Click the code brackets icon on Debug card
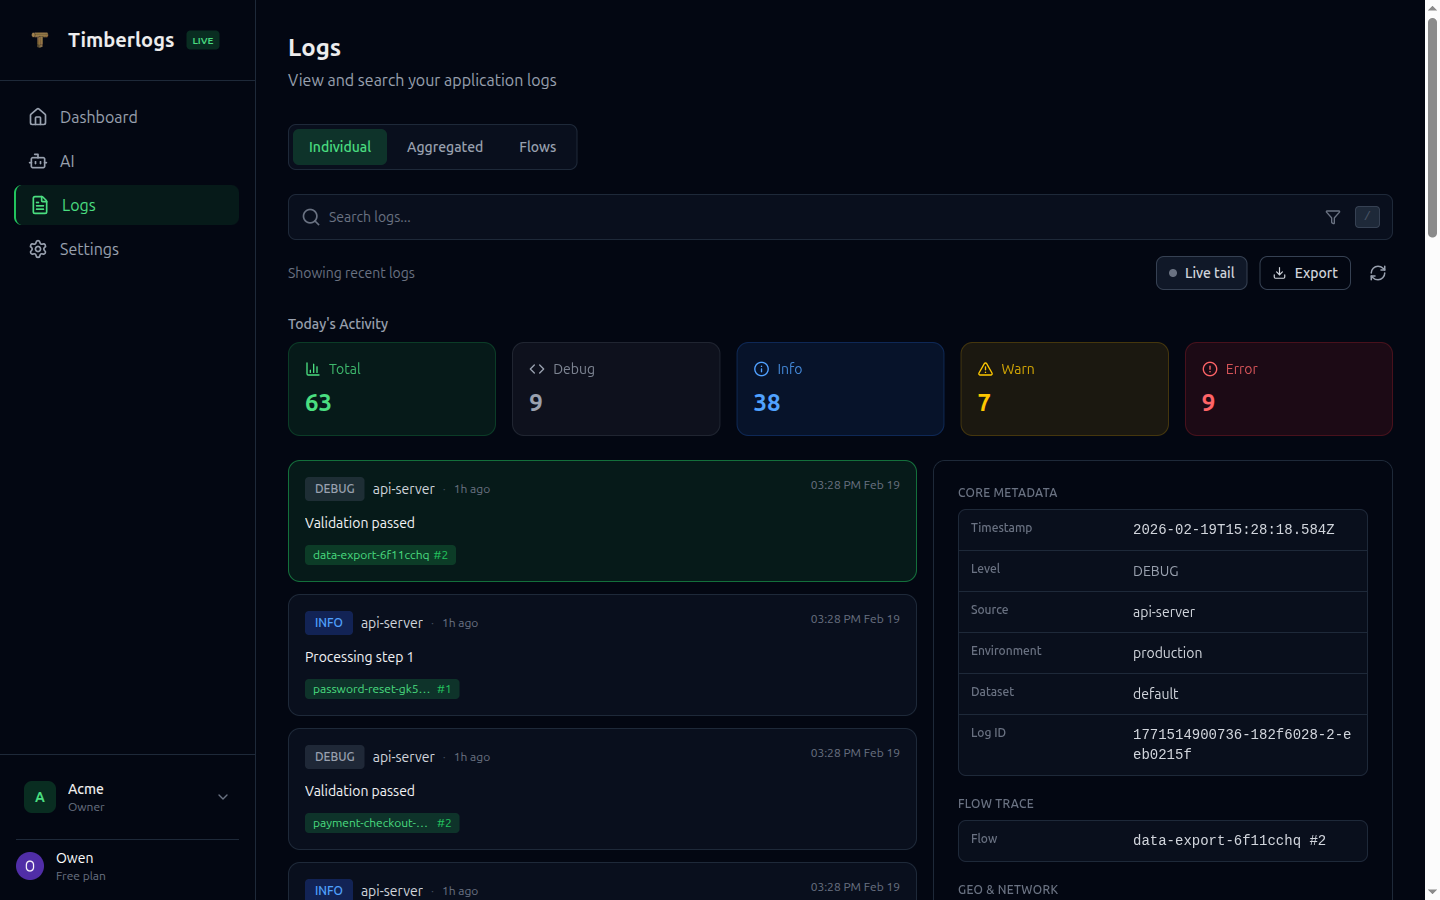Screen dimensions: 1440x900 (x=537, y=368)
